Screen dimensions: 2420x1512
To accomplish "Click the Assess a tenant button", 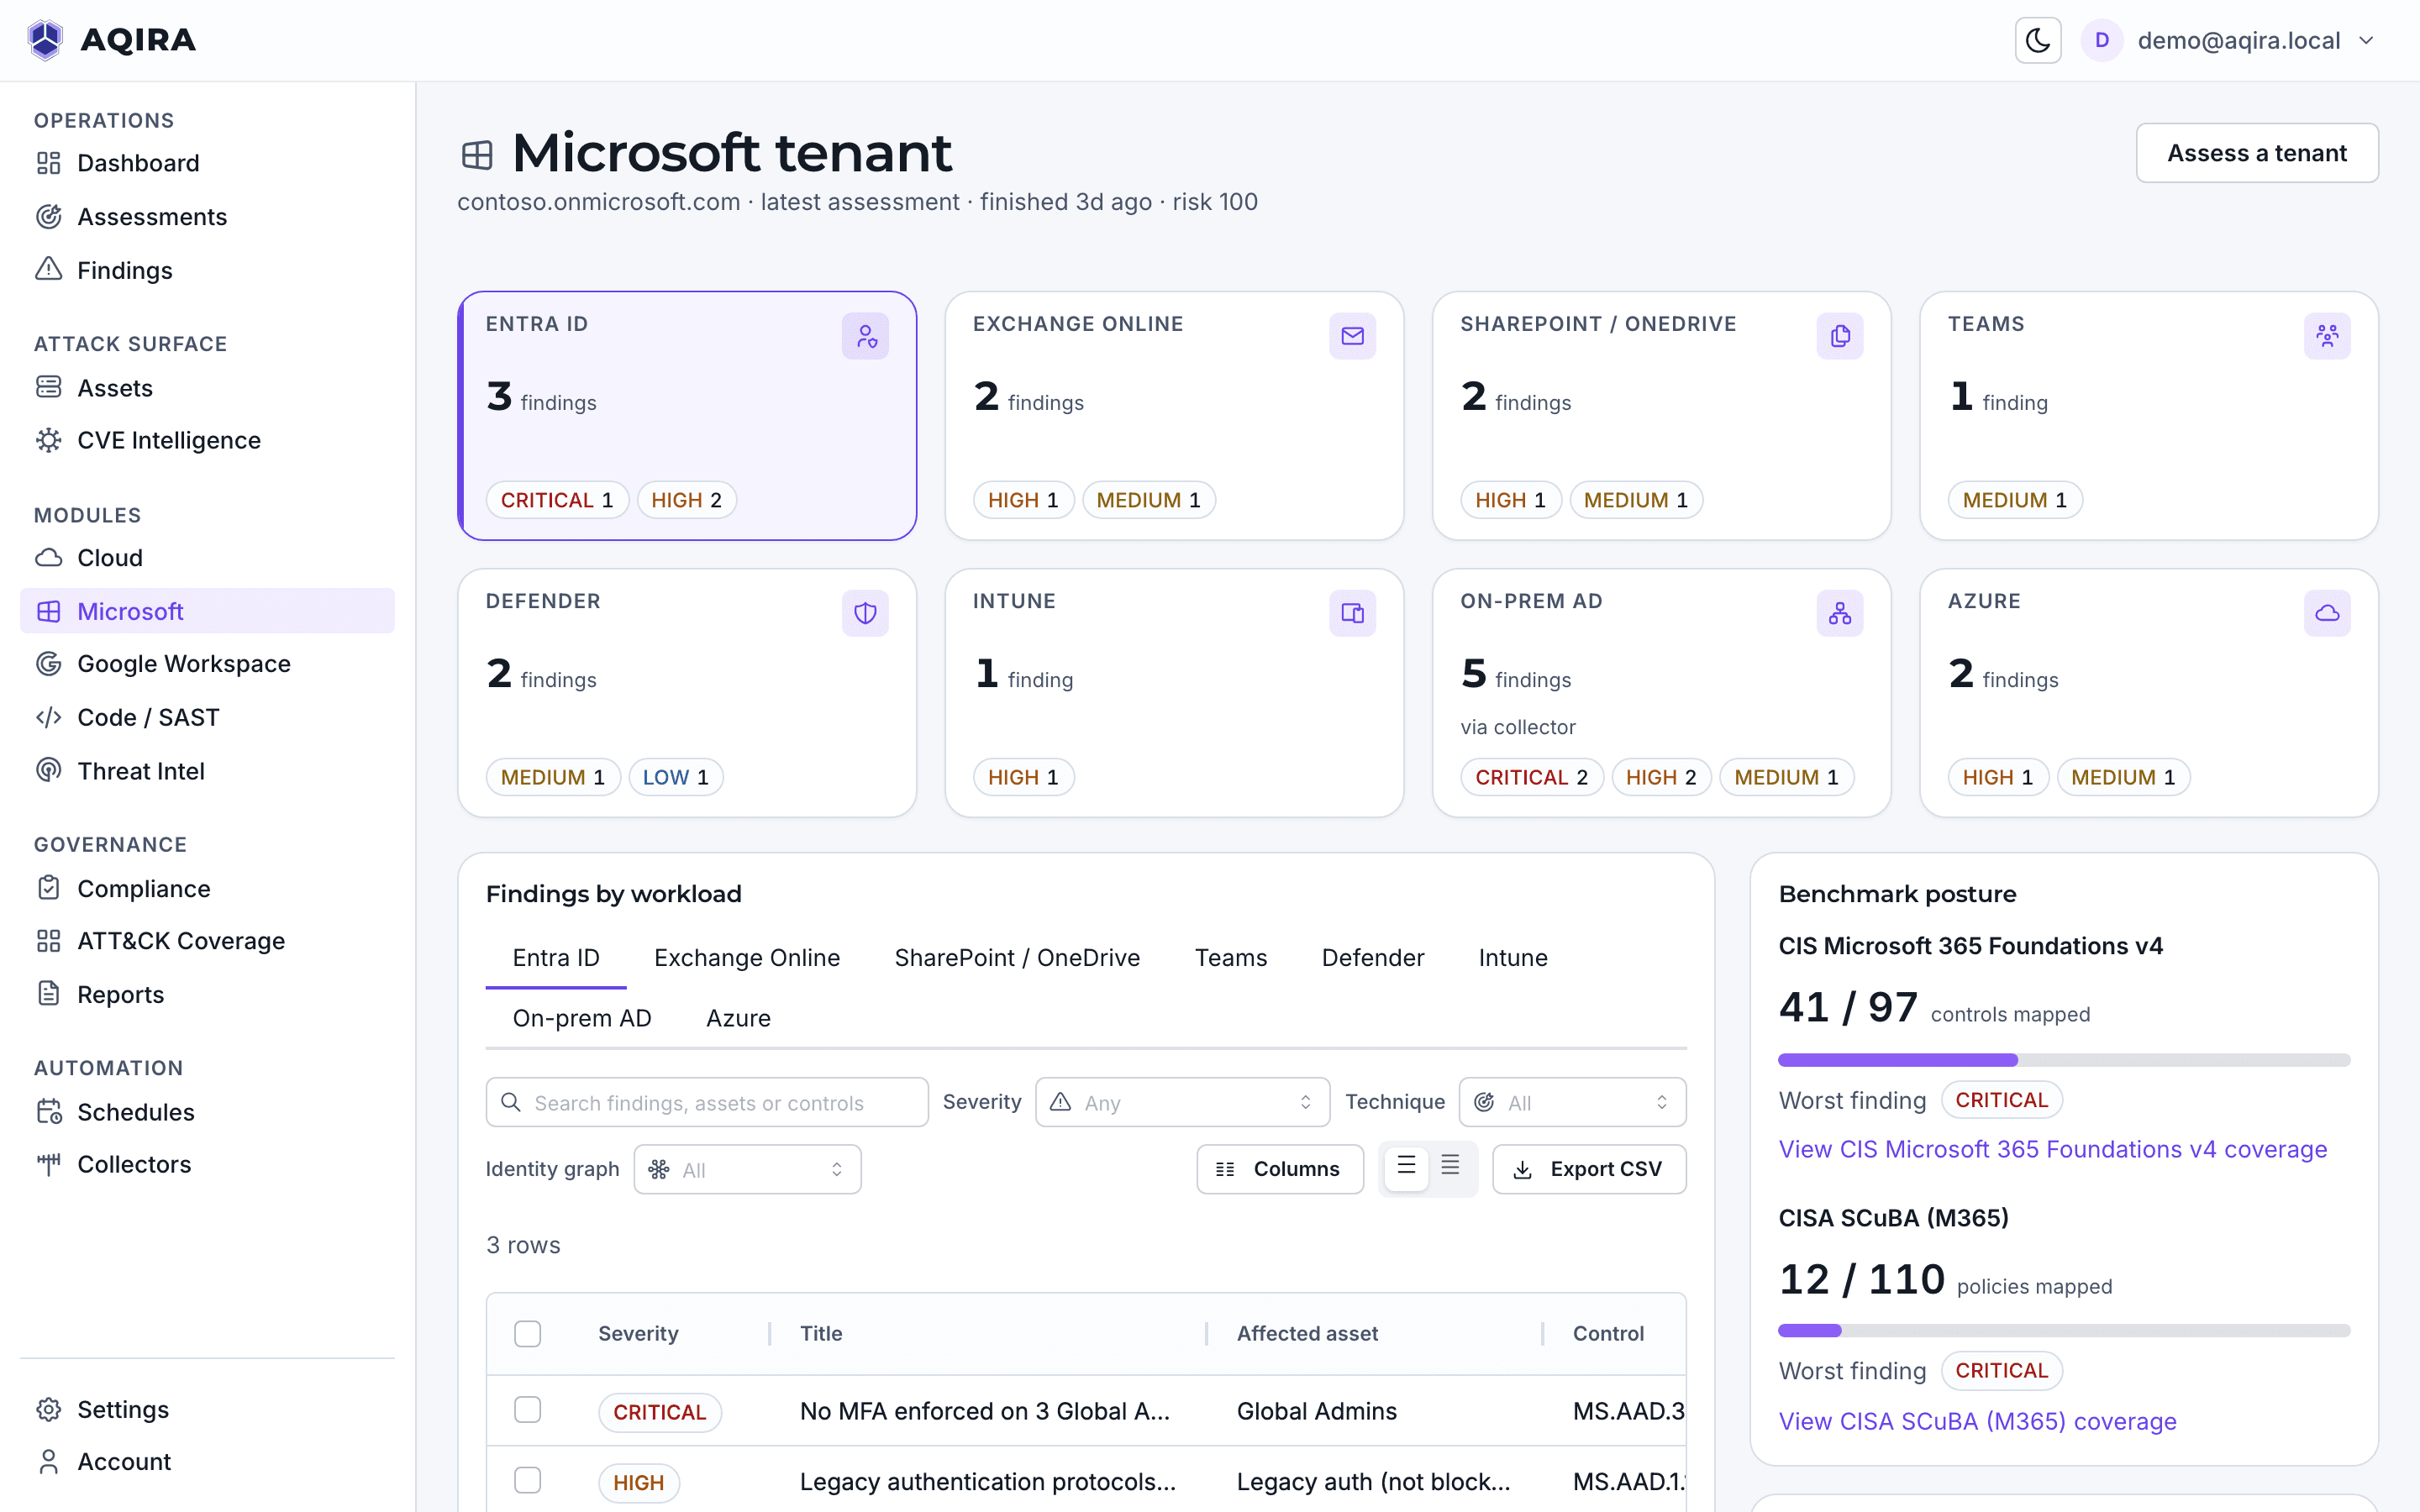I will coord(2257,153).
